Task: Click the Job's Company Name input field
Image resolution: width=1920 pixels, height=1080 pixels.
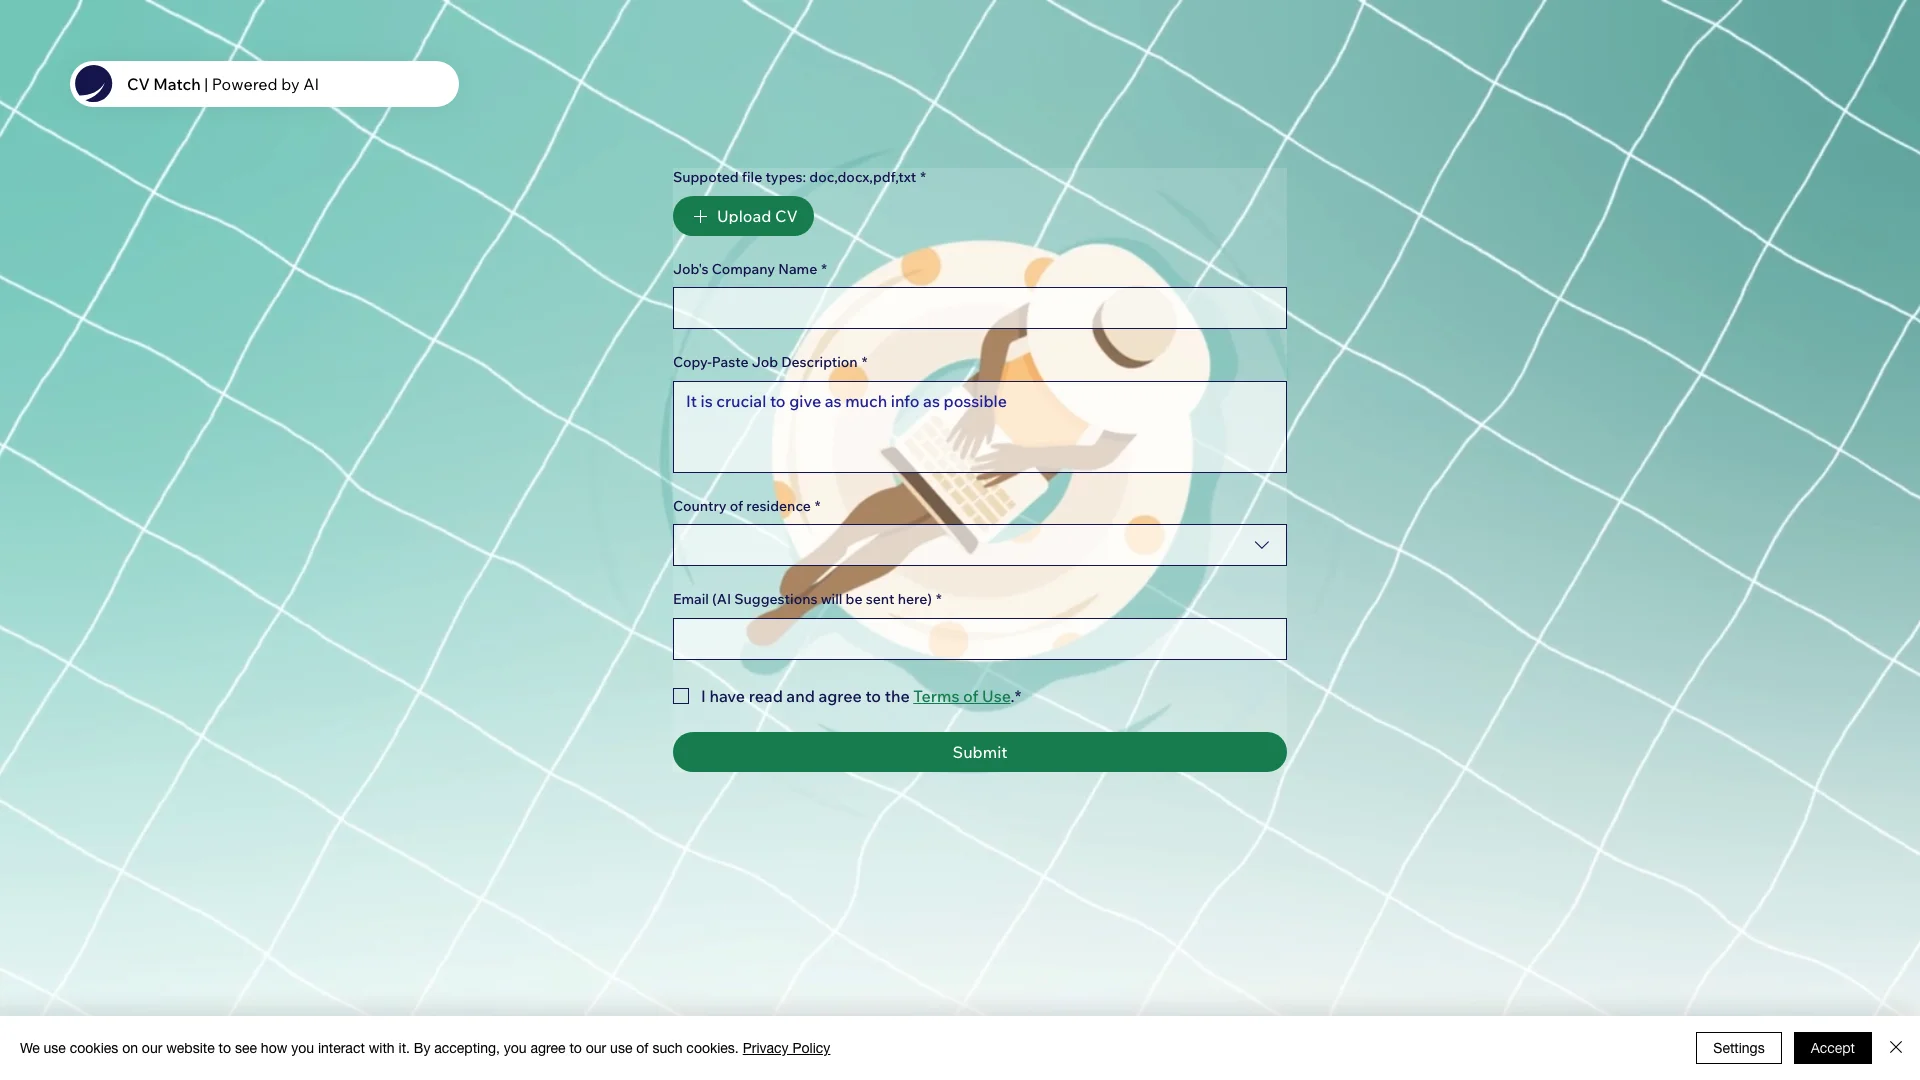Action: (x=978, y=307)
